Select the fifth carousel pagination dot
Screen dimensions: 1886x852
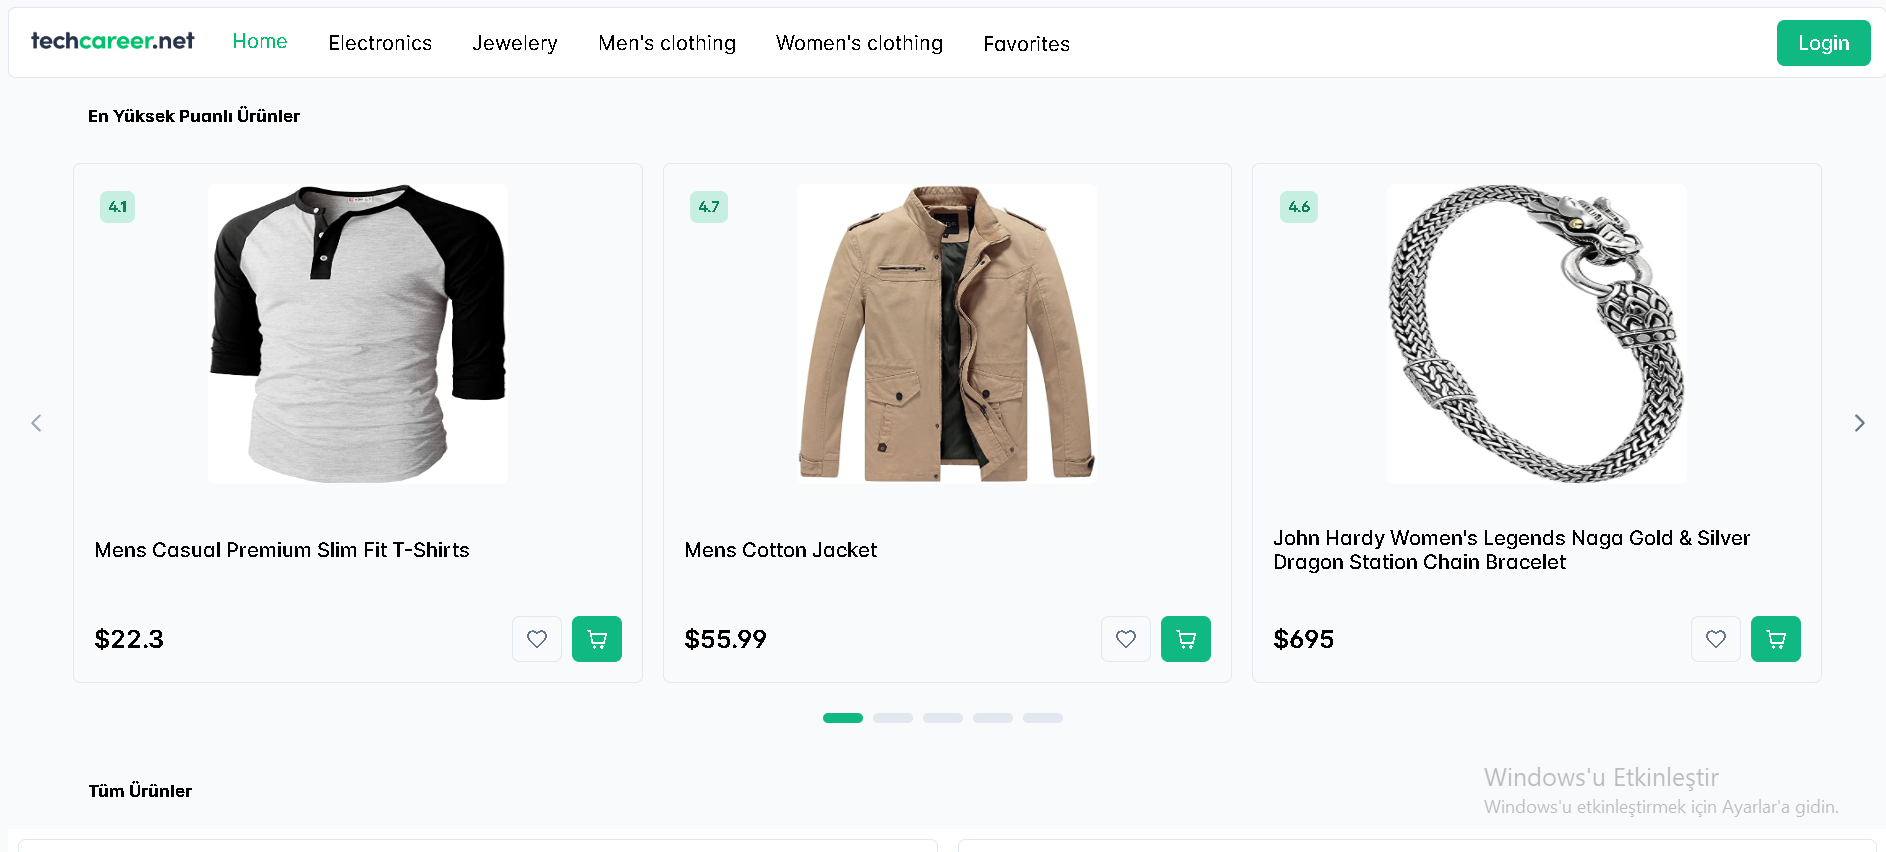(x=1043, y=718)
